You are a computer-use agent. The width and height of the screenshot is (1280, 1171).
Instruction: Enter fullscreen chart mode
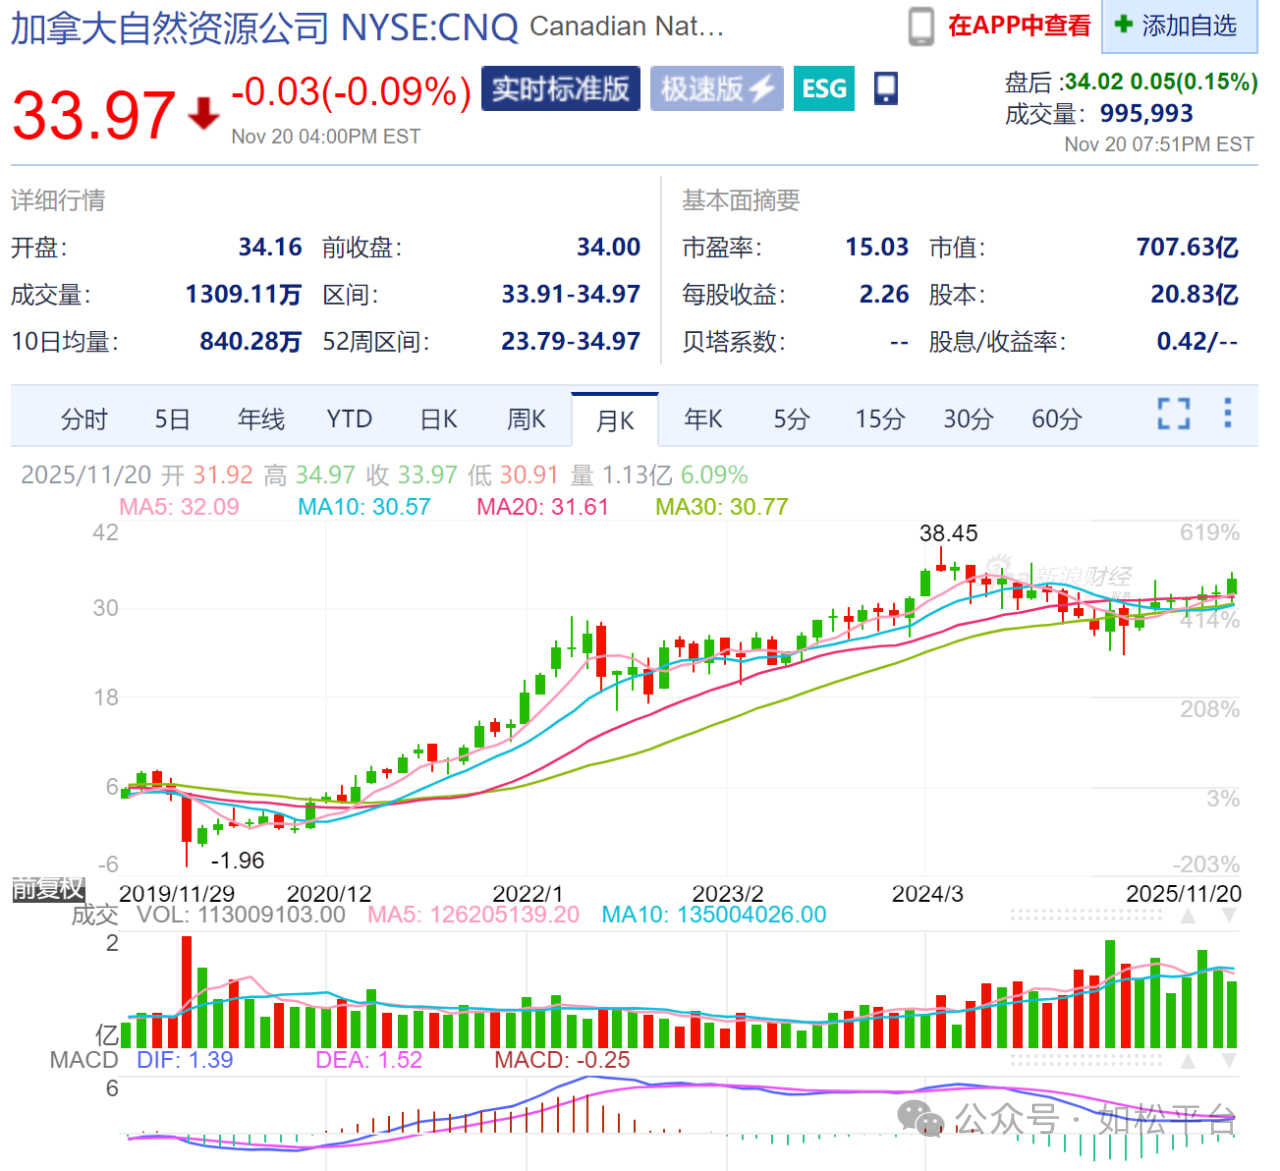coord(1173,414)
